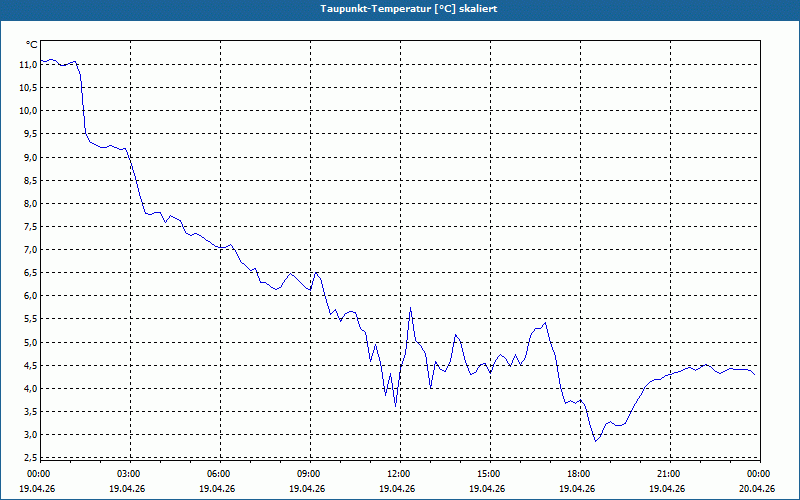Select the 9,0 y-axis label

30,157
